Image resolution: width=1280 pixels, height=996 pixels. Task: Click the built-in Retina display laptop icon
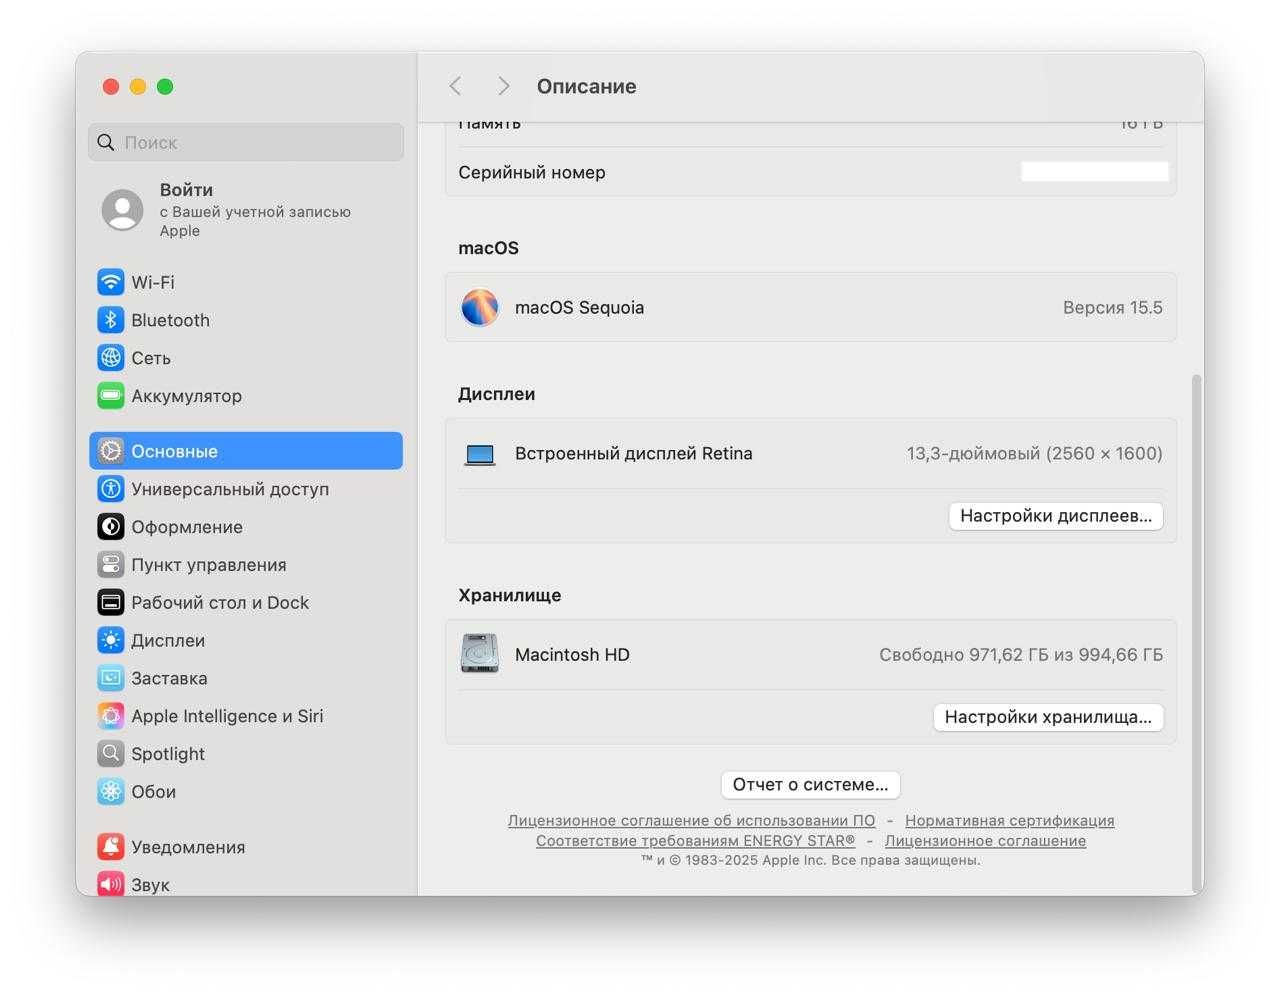coord(480,455)
